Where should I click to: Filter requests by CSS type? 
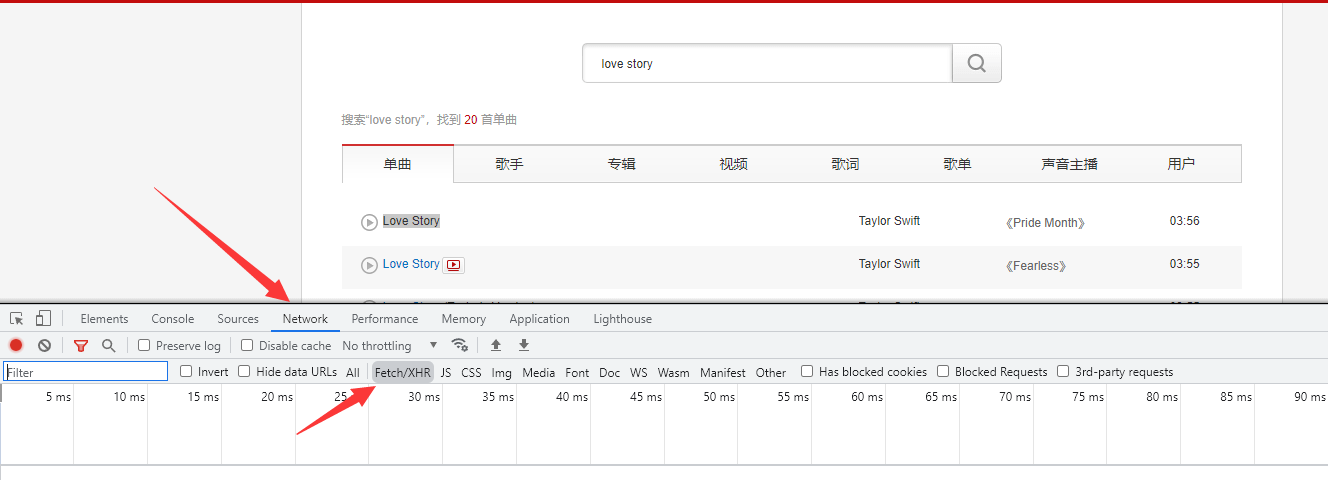pyautogui.click(x=471, y=372)
